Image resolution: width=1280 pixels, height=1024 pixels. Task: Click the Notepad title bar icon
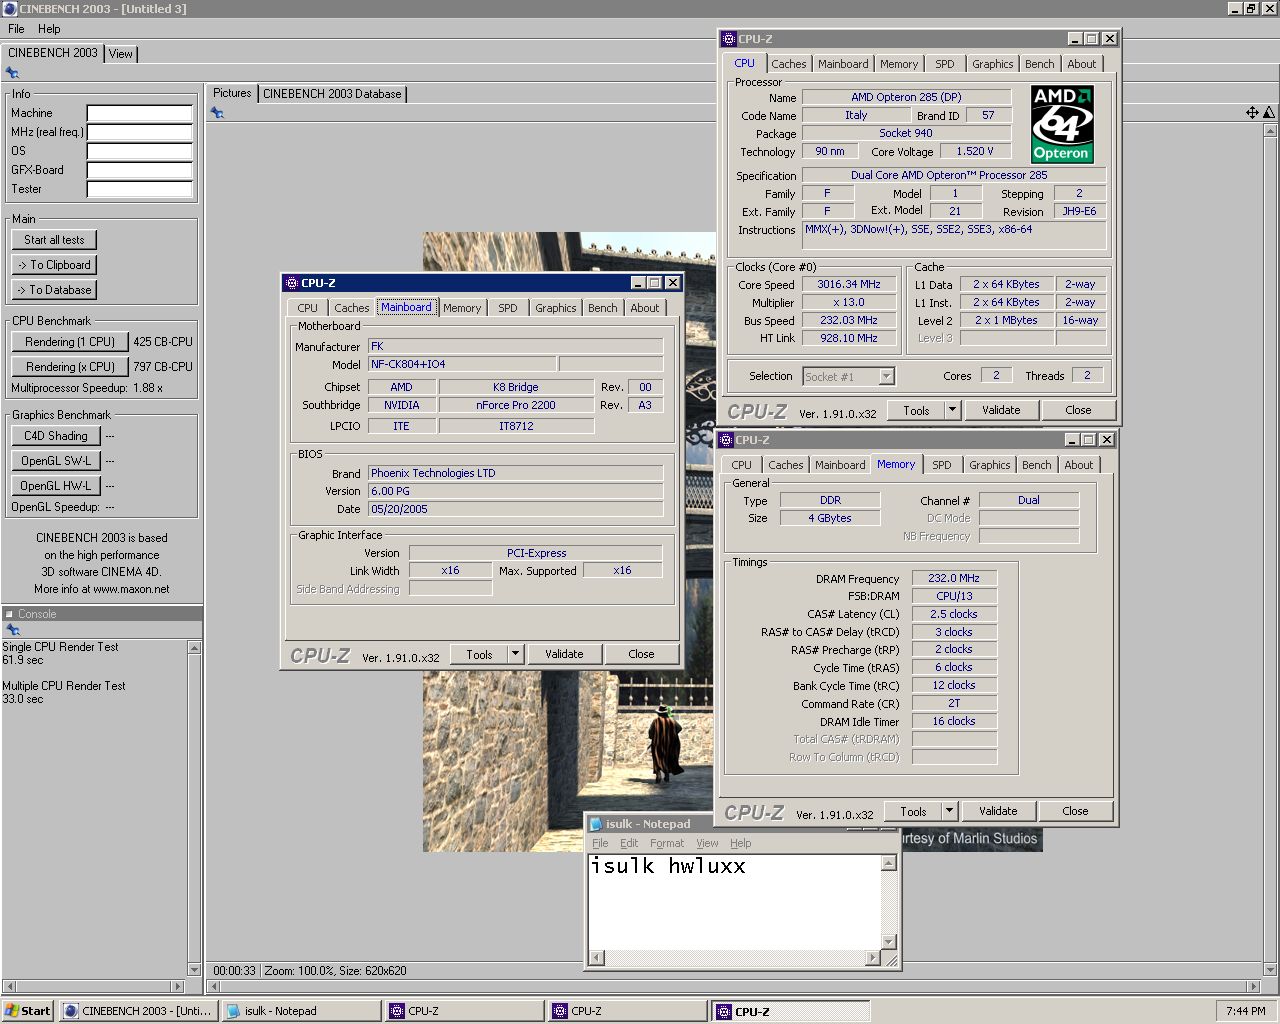coord(596,824)
